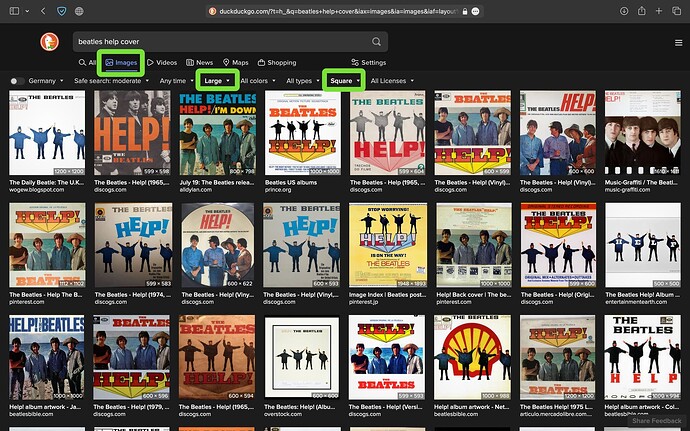The height and width of the screenshot is (431, 690).
Task: Open the All colors filter dropdown
Action: coord(258,81)
